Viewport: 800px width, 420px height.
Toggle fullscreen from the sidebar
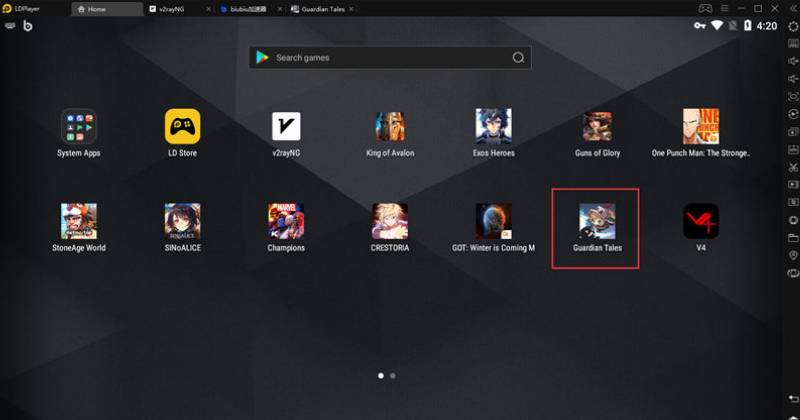pyautogui.click(x=793, y=96)
